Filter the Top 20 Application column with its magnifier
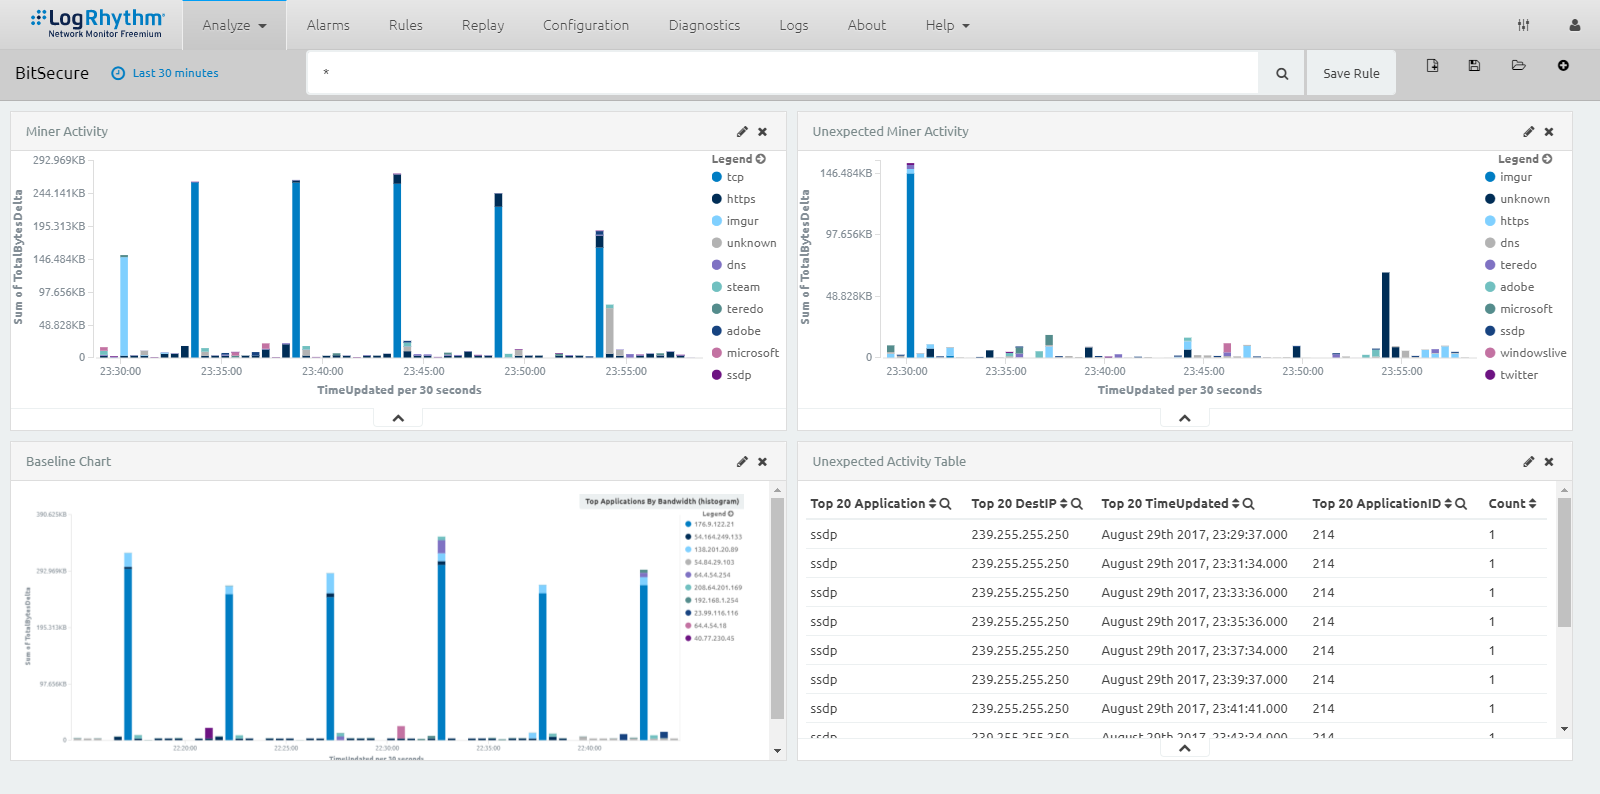Screen dimensions: 1600x794 pos(945,504)
